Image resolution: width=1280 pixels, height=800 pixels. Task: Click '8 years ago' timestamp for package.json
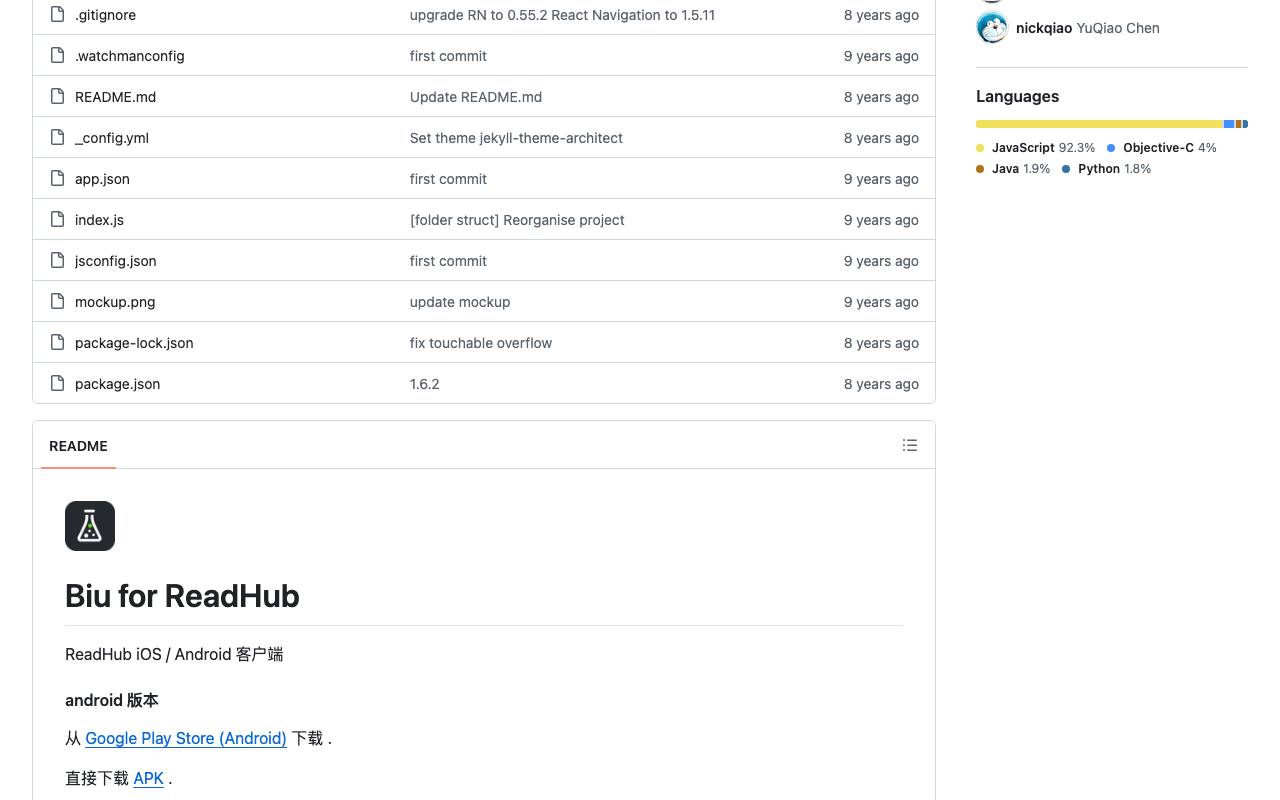pos(881,384)
